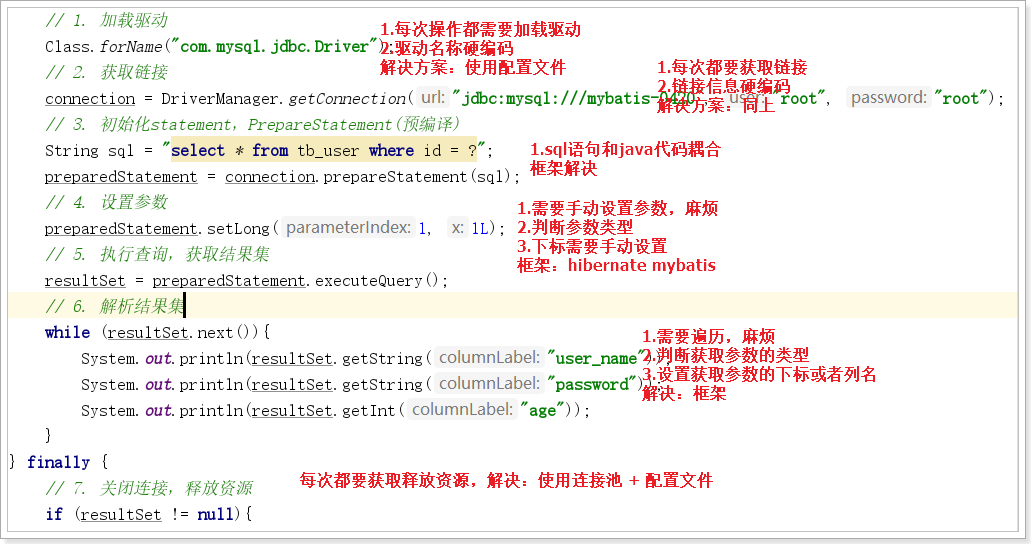Click the "password:" parameter hint
This screenshot has width=1031, height=544.
click(x=888, y=97)
